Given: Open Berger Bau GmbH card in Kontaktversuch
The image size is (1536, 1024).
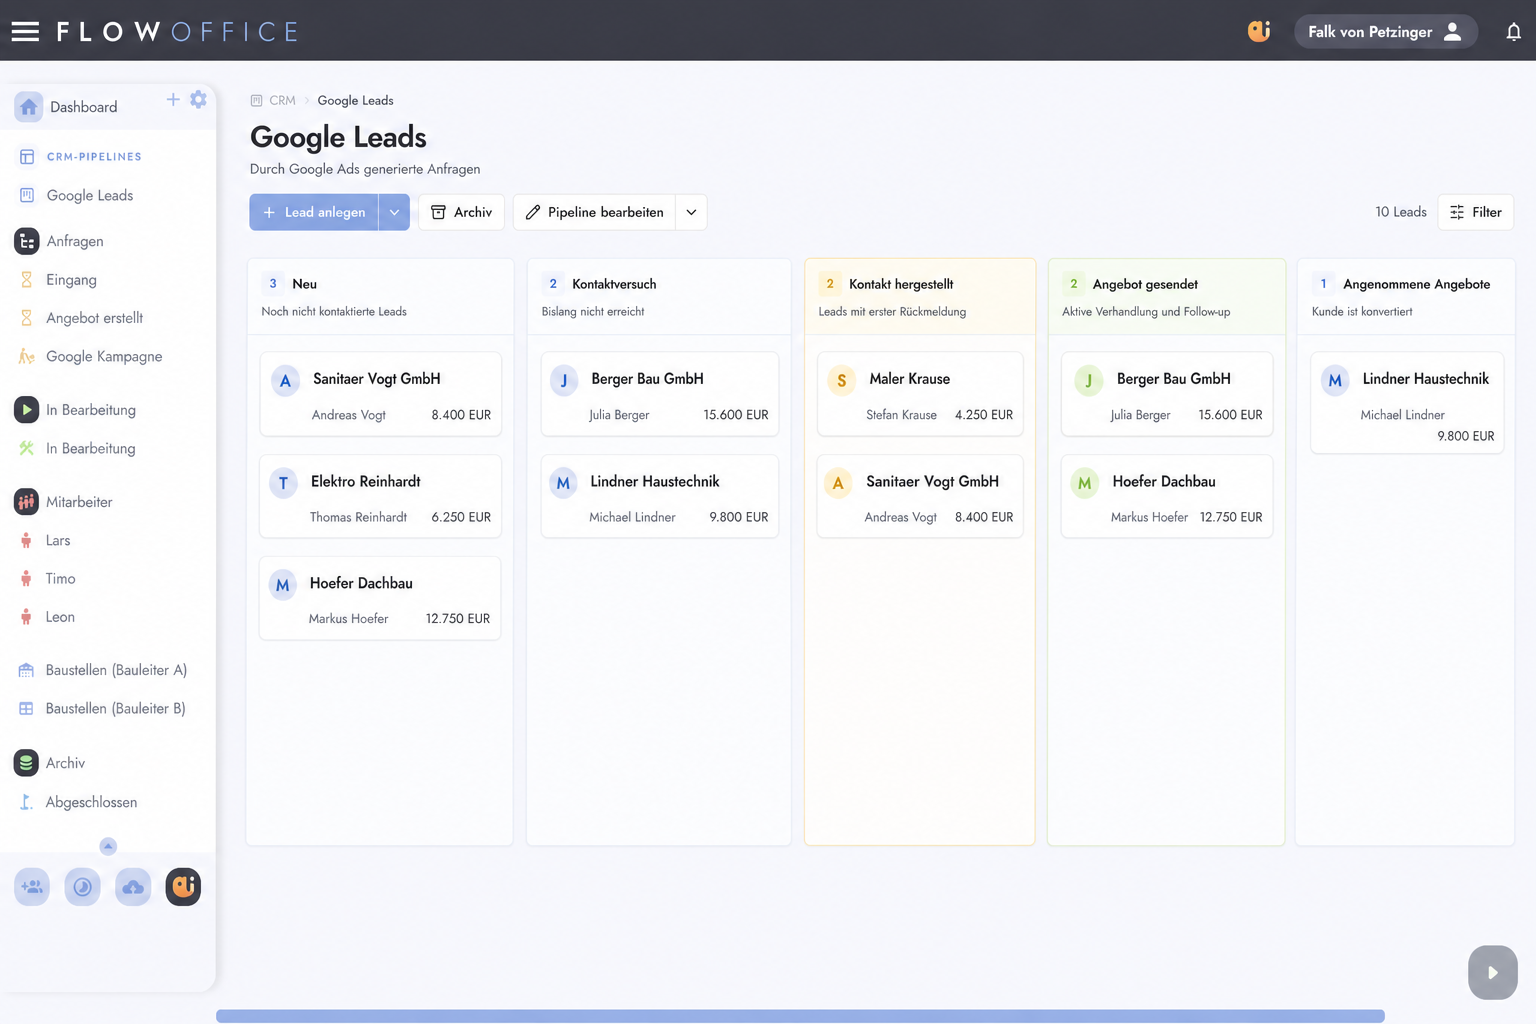Looking at the screenshot, I should [x=660, y=394].
